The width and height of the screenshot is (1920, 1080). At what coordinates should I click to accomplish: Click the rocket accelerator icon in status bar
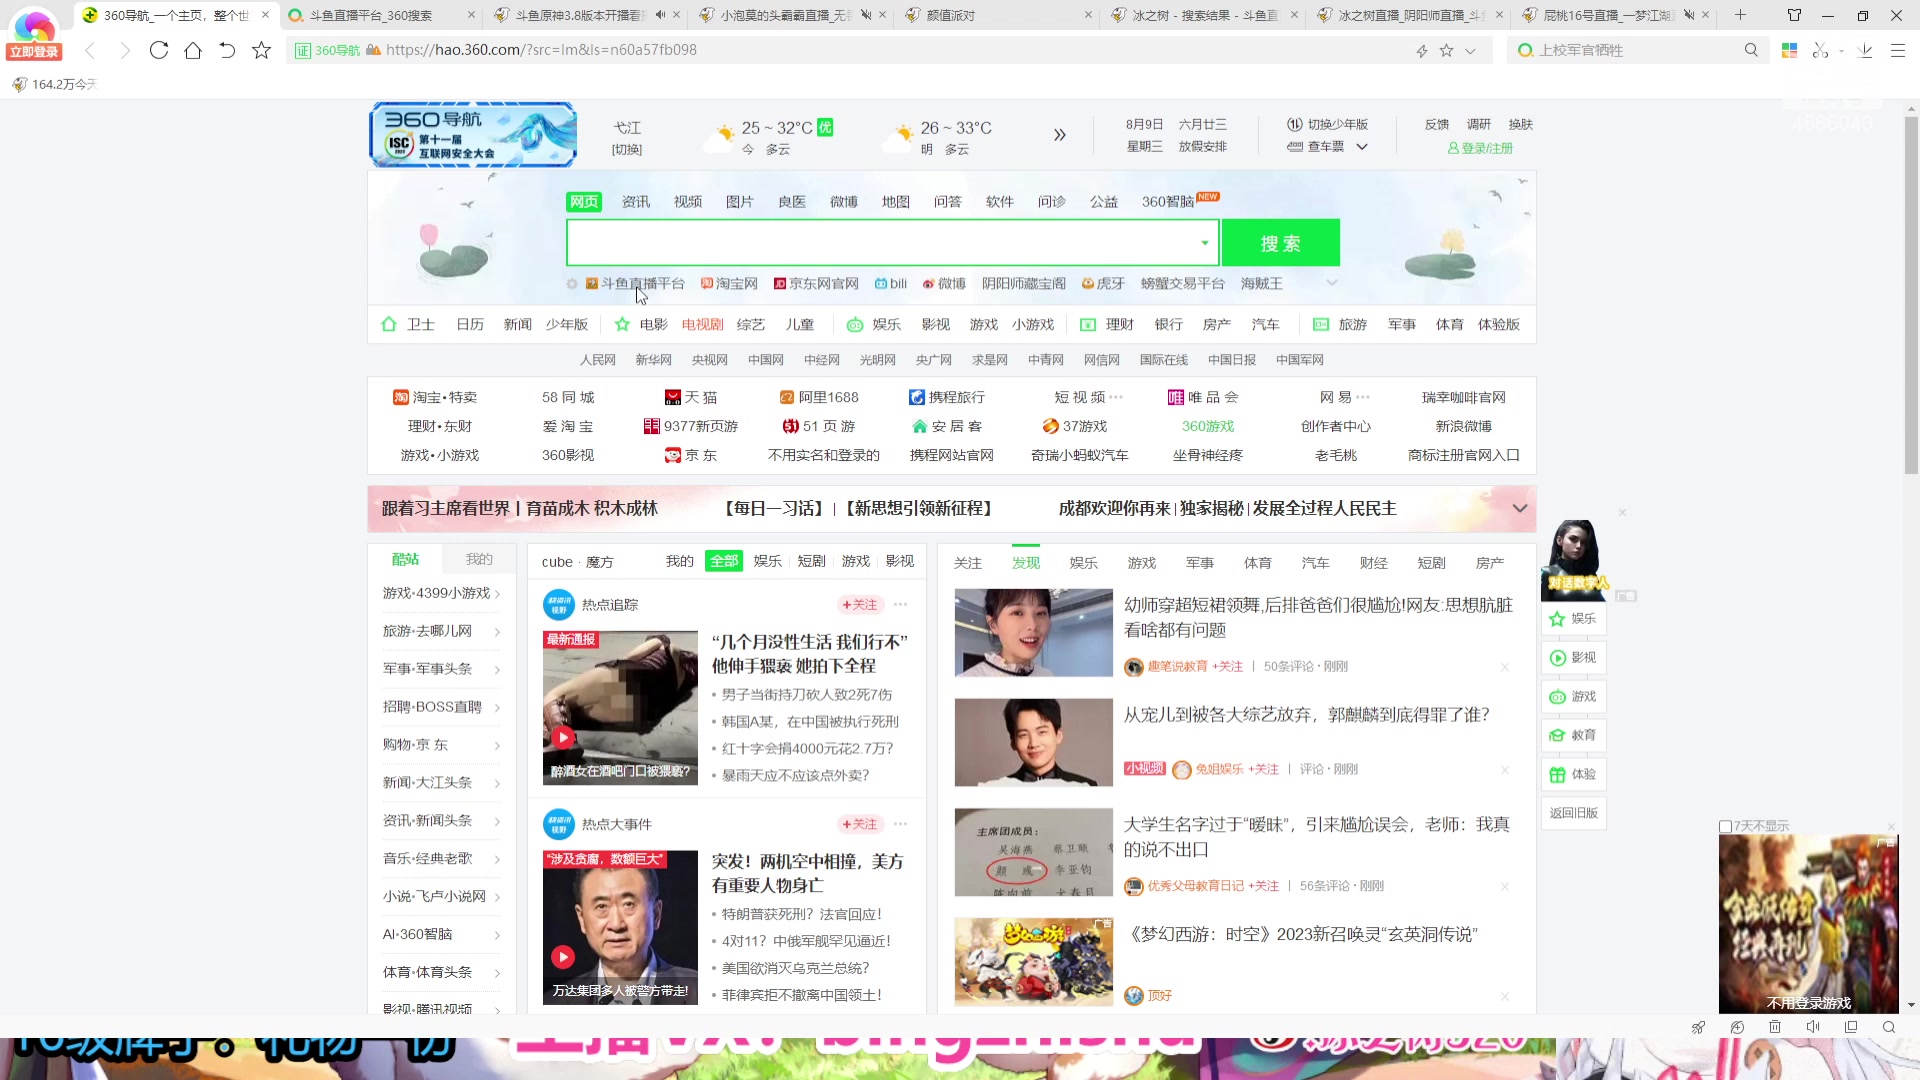pos(1698,1027)
